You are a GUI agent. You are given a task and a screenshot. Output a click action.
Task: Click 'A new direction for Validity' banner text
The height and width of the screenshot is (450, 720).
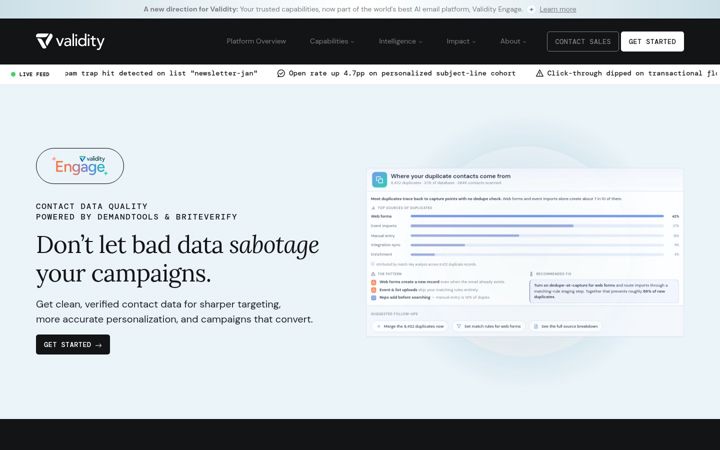coord(191,9)
